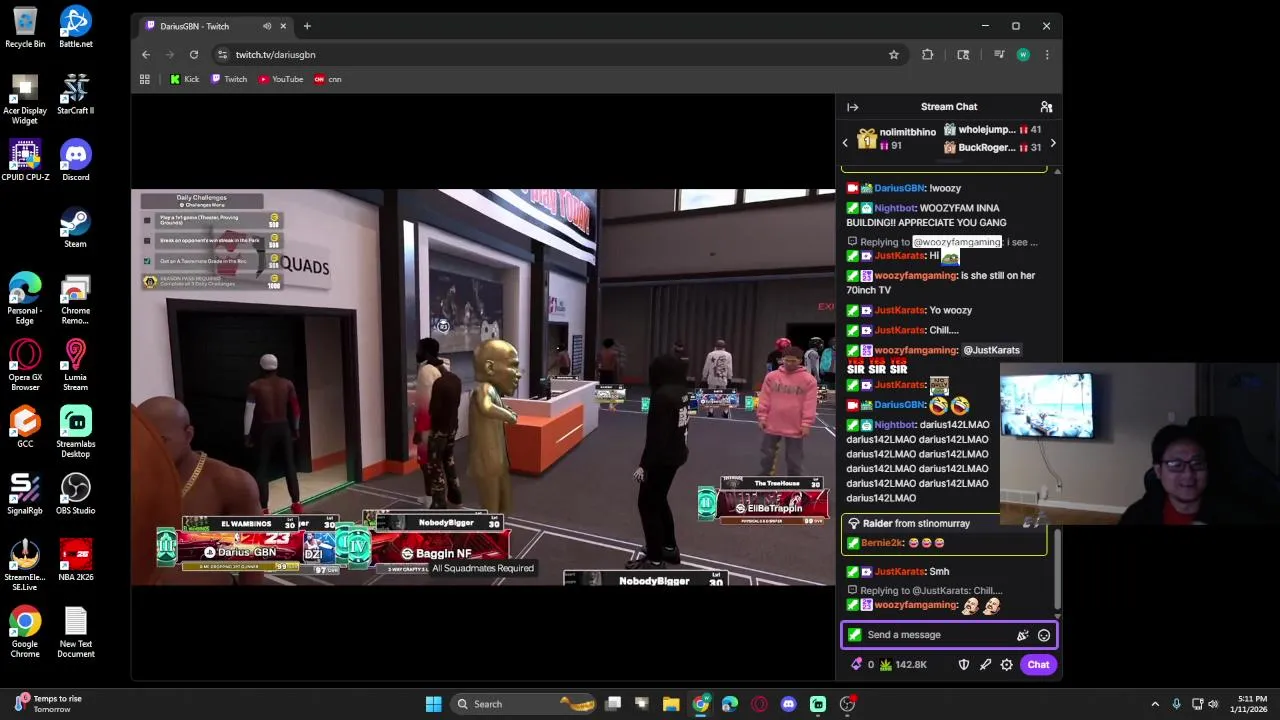
Task: Open the YouTube bookmark
Action: coord(281,79)
